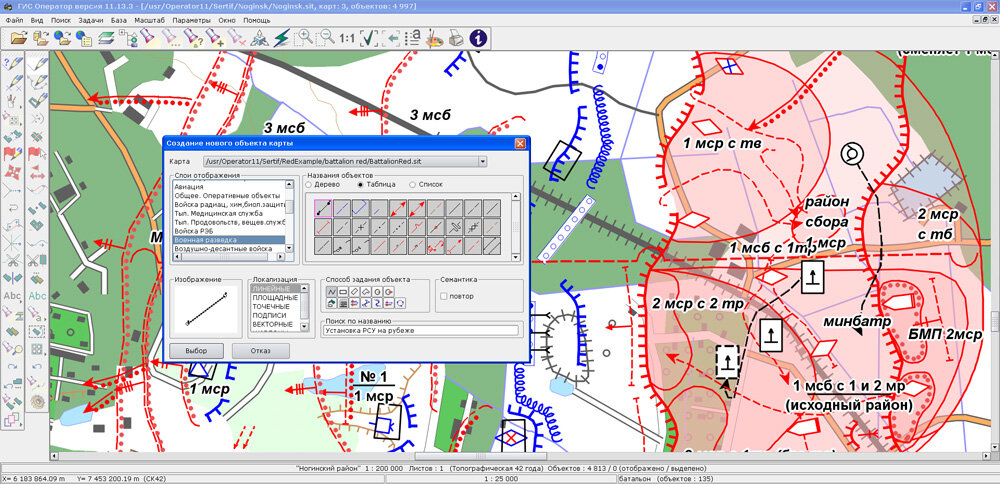Image resolution: width=1000 pixels, height=484 pixels.
Task: Open the Помощь menu
Action: [x=256, y=20]
